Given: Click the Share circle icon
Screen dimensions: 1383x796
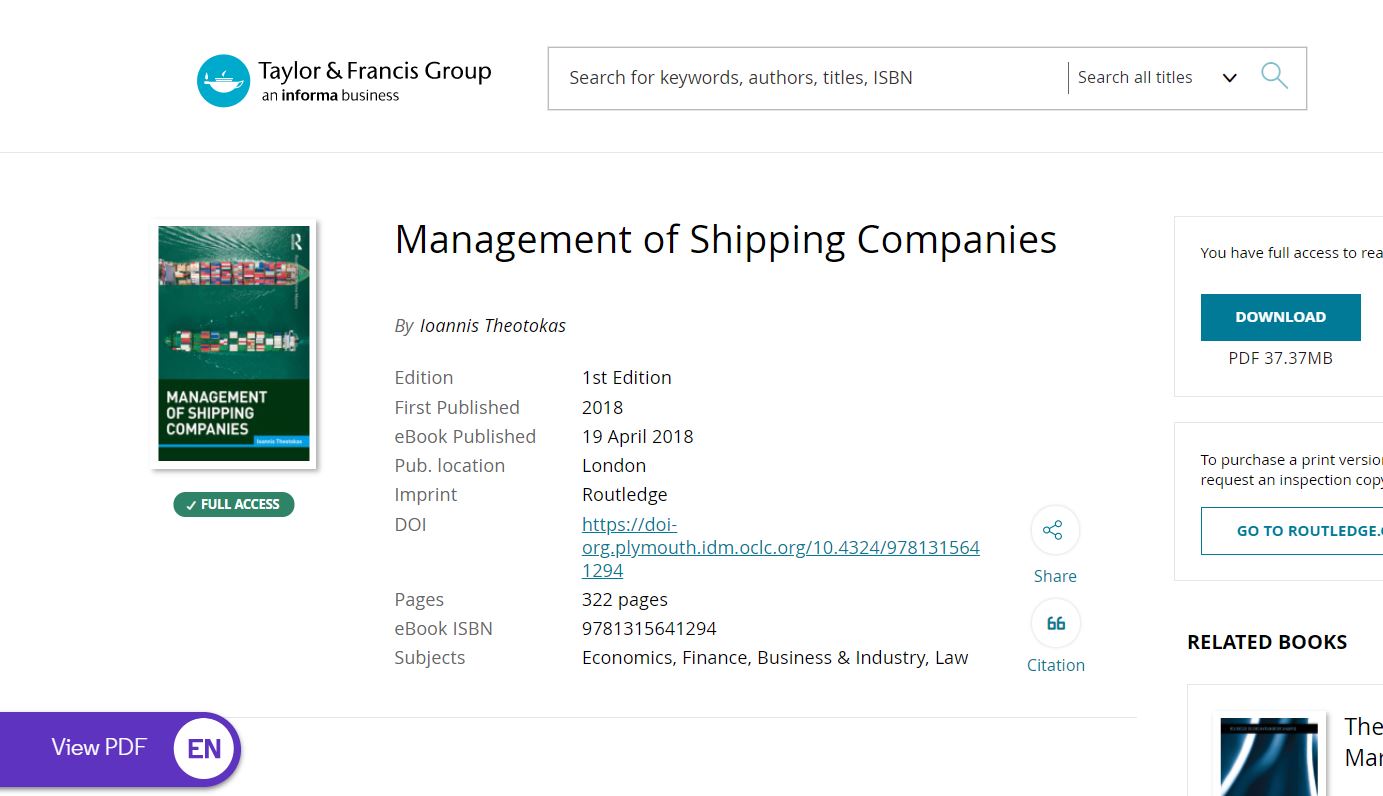Looking at the screenshot, I should pos(1055,530).
